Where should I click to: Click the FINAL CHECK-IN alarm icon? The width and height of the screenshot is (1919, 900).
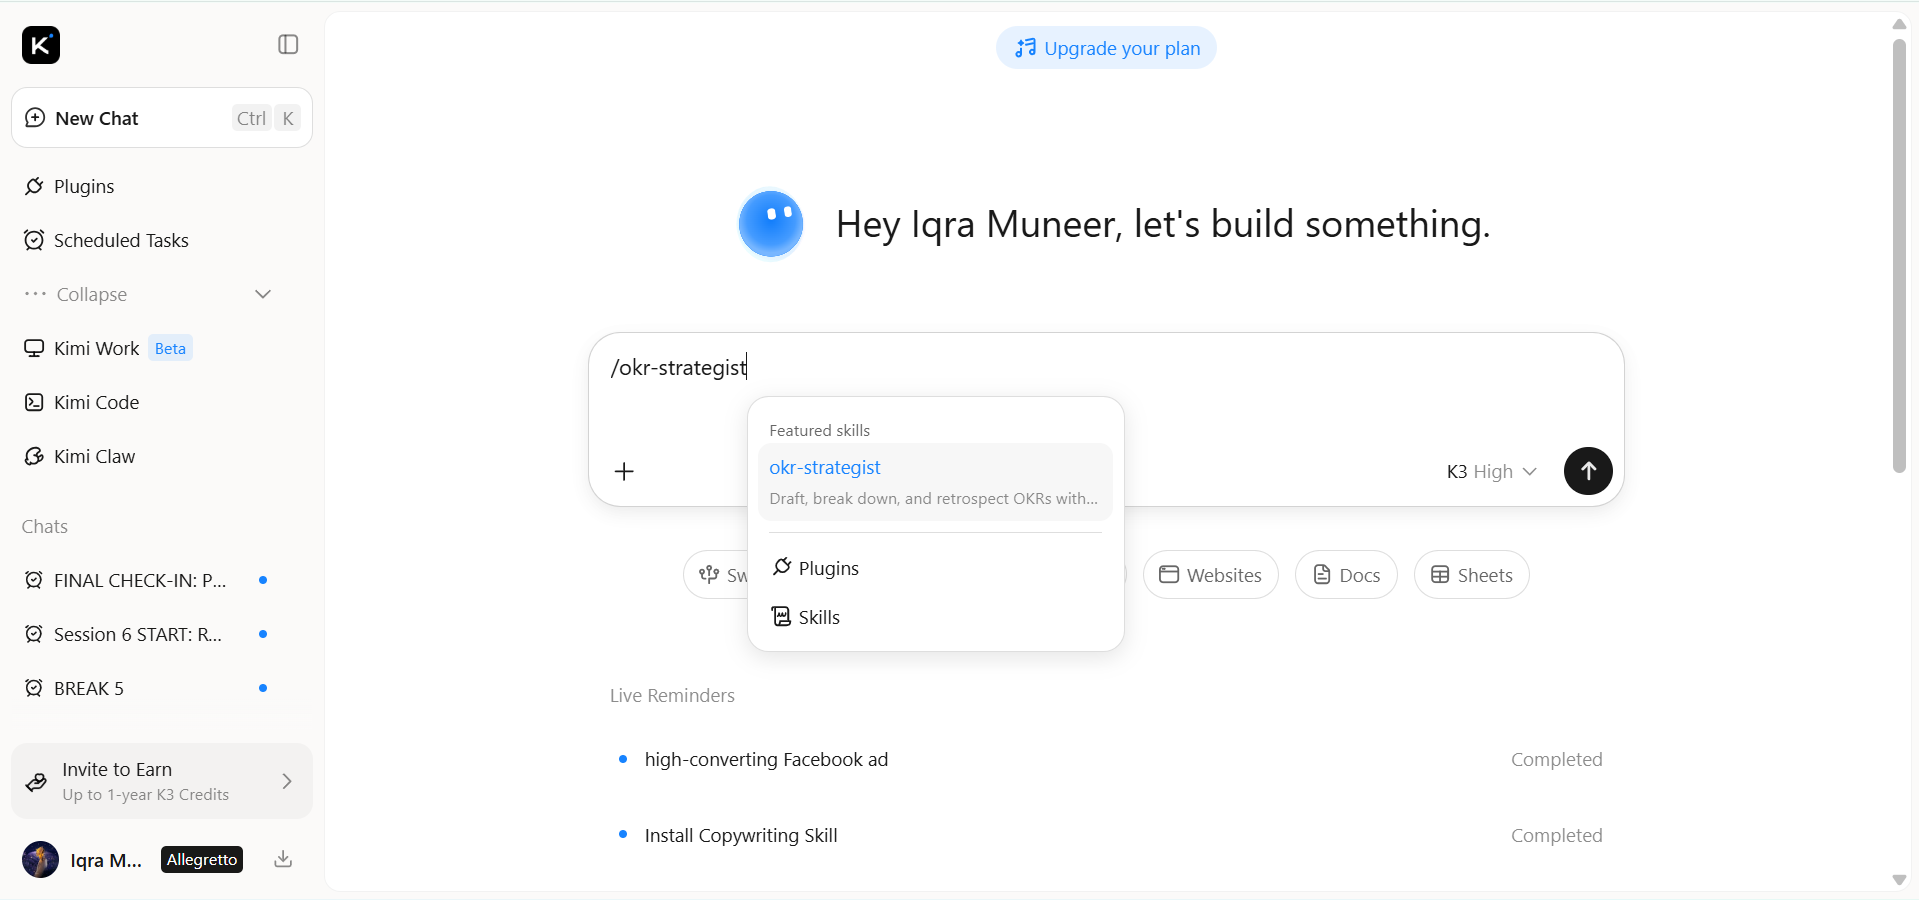34,580
